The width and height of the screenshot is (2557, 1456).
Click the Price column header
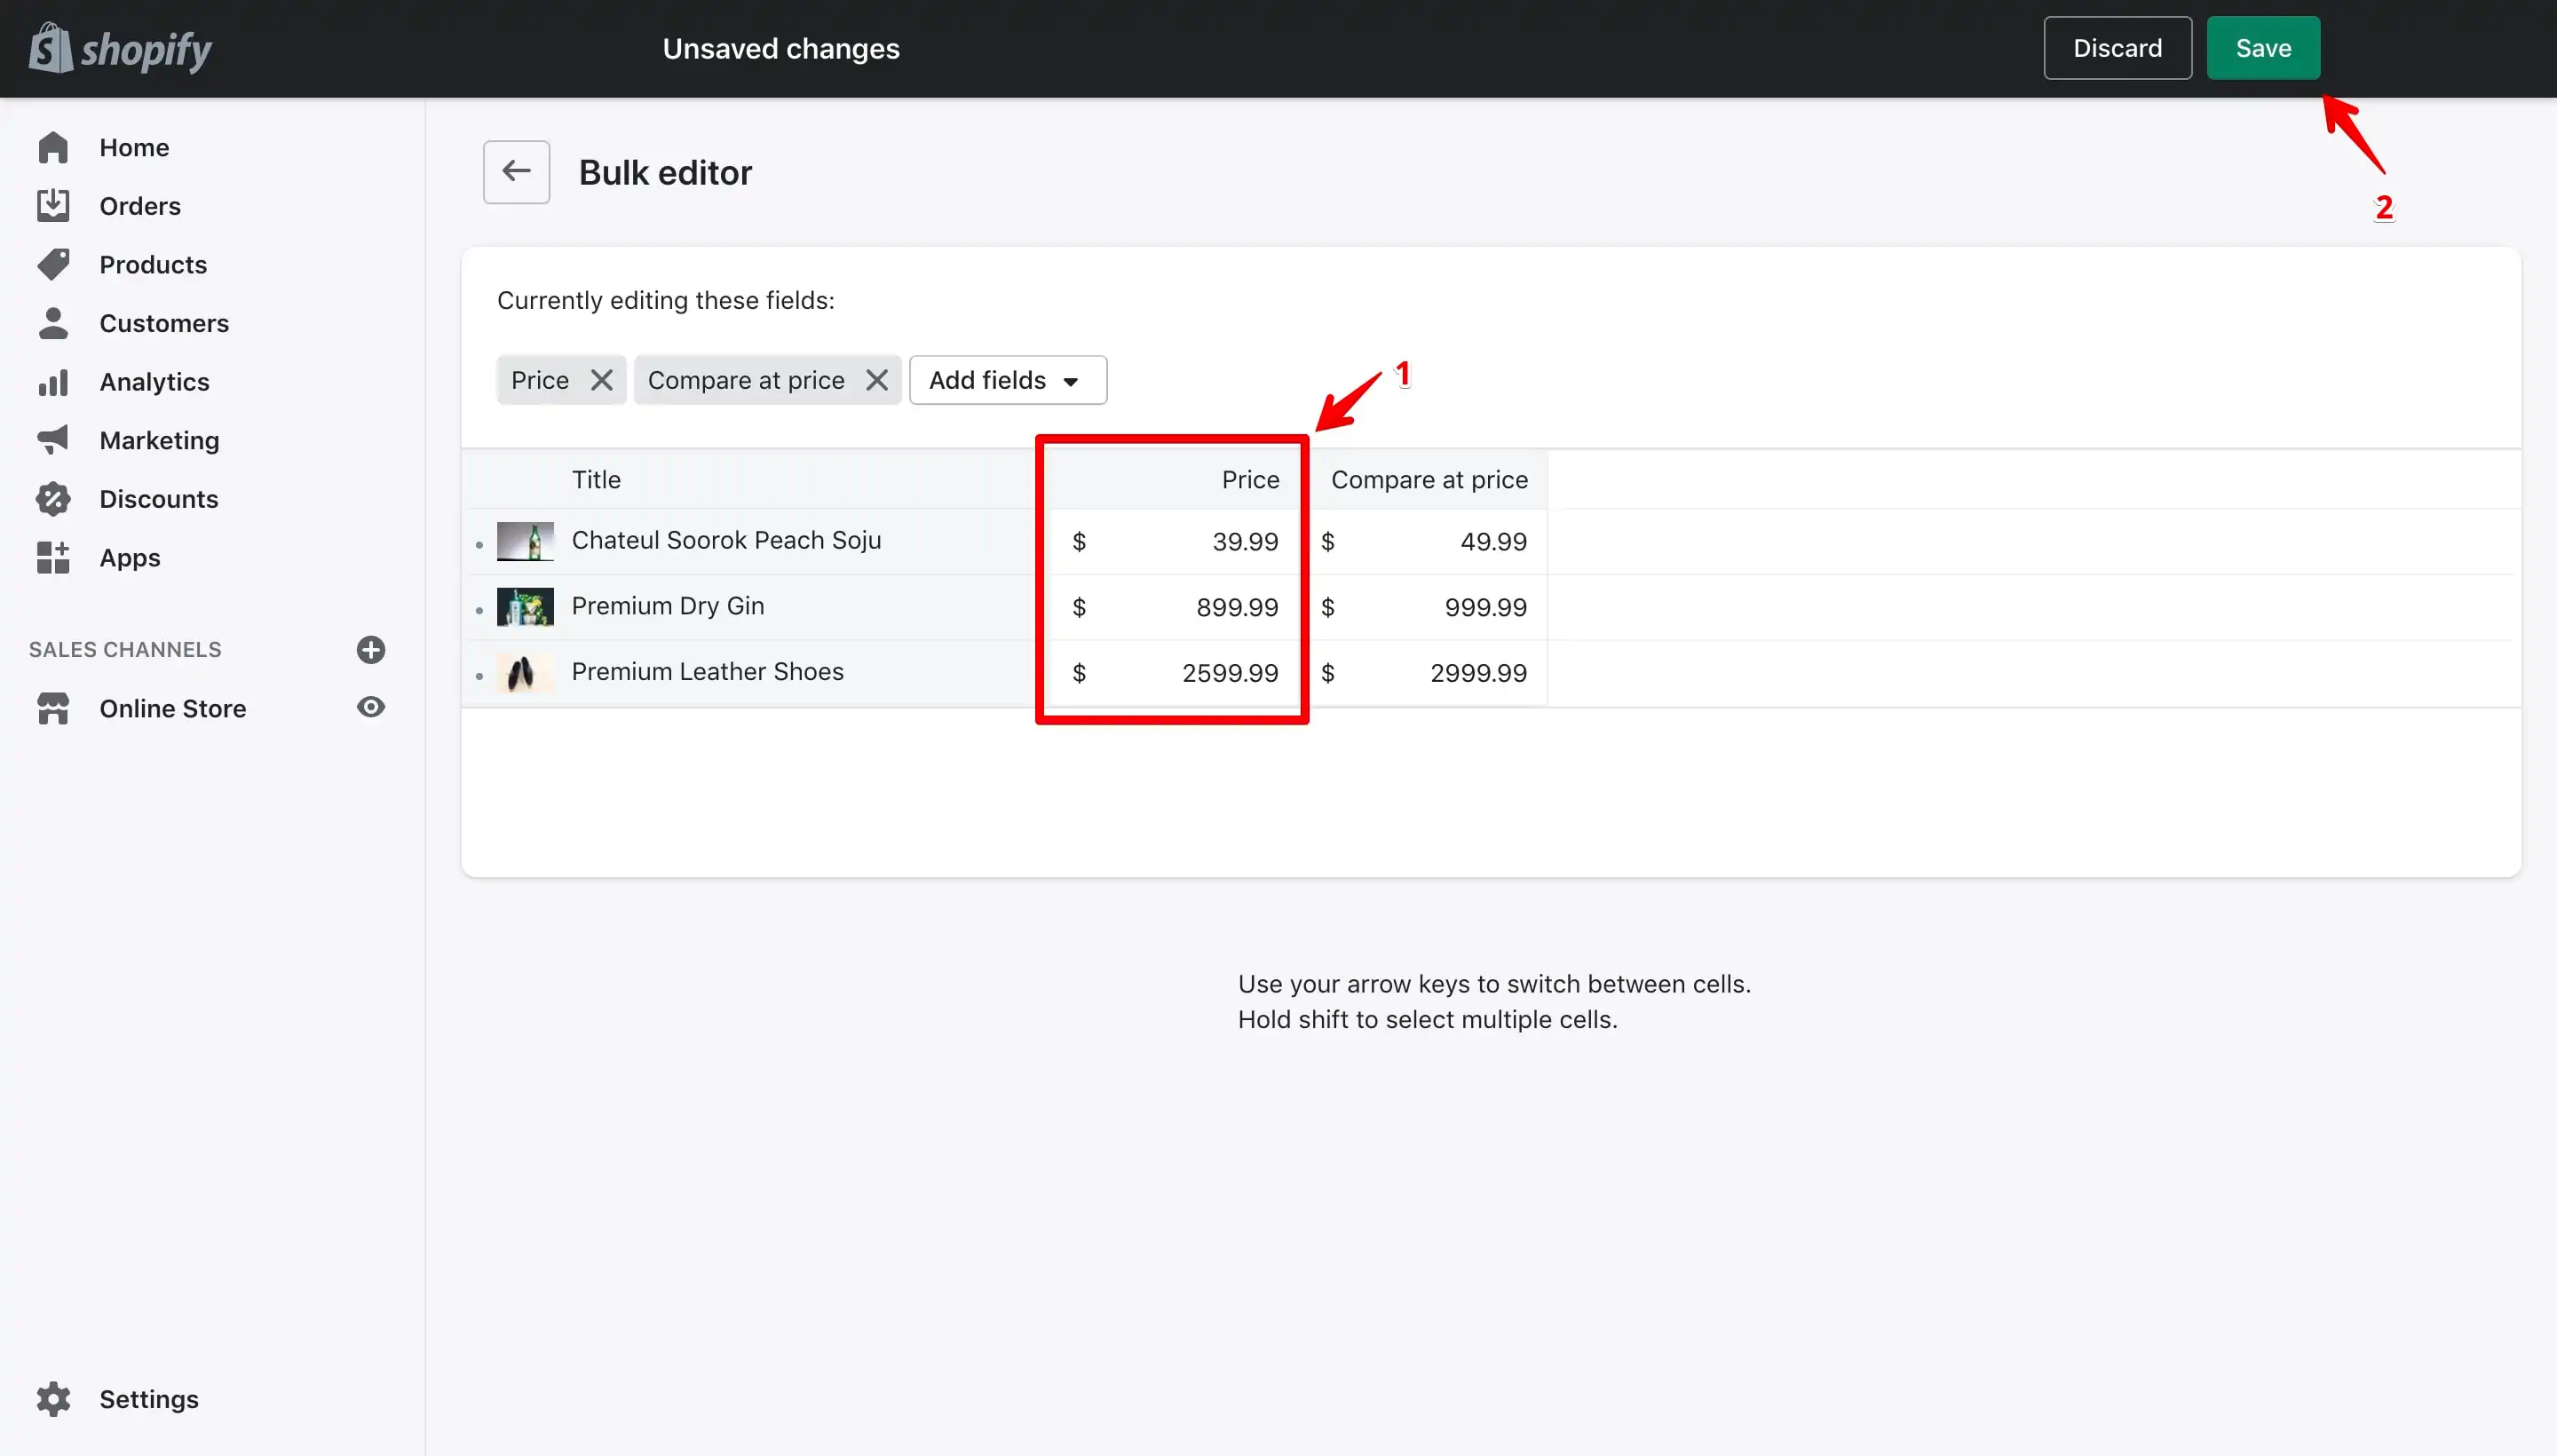[x=1250, y=480]
